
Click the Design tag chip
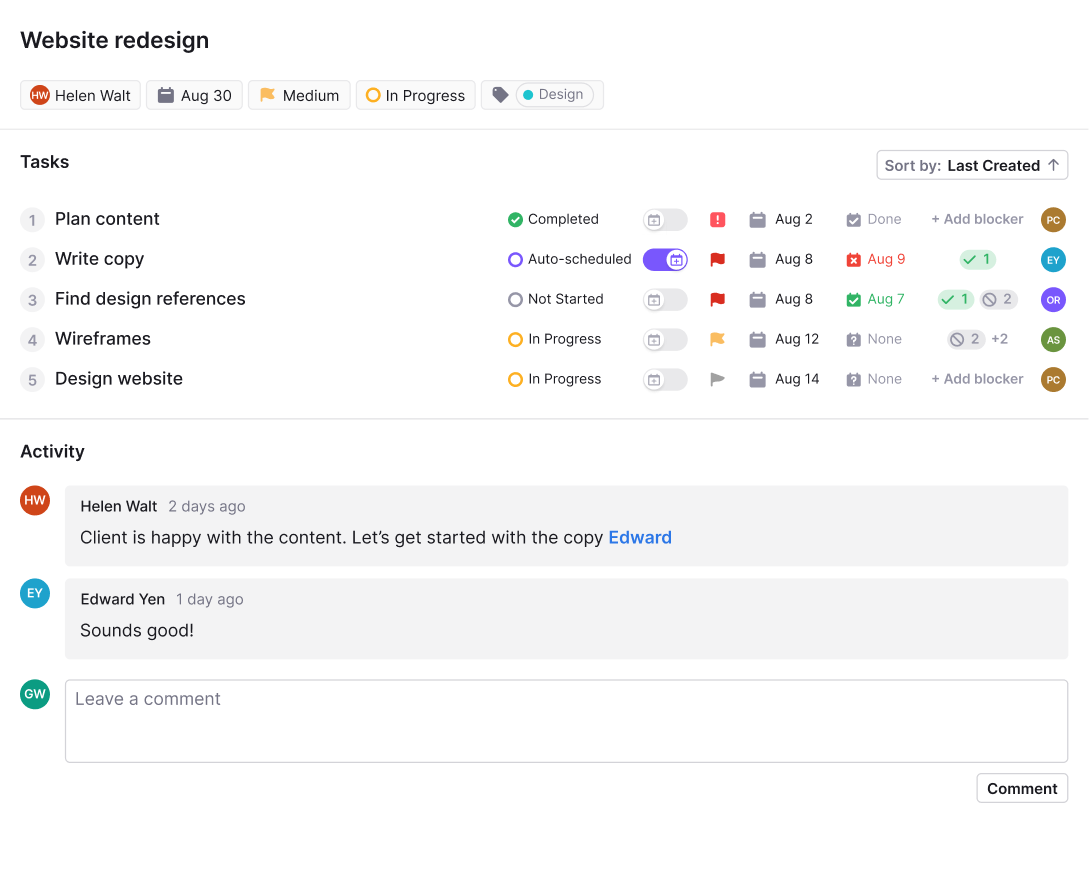554,95
